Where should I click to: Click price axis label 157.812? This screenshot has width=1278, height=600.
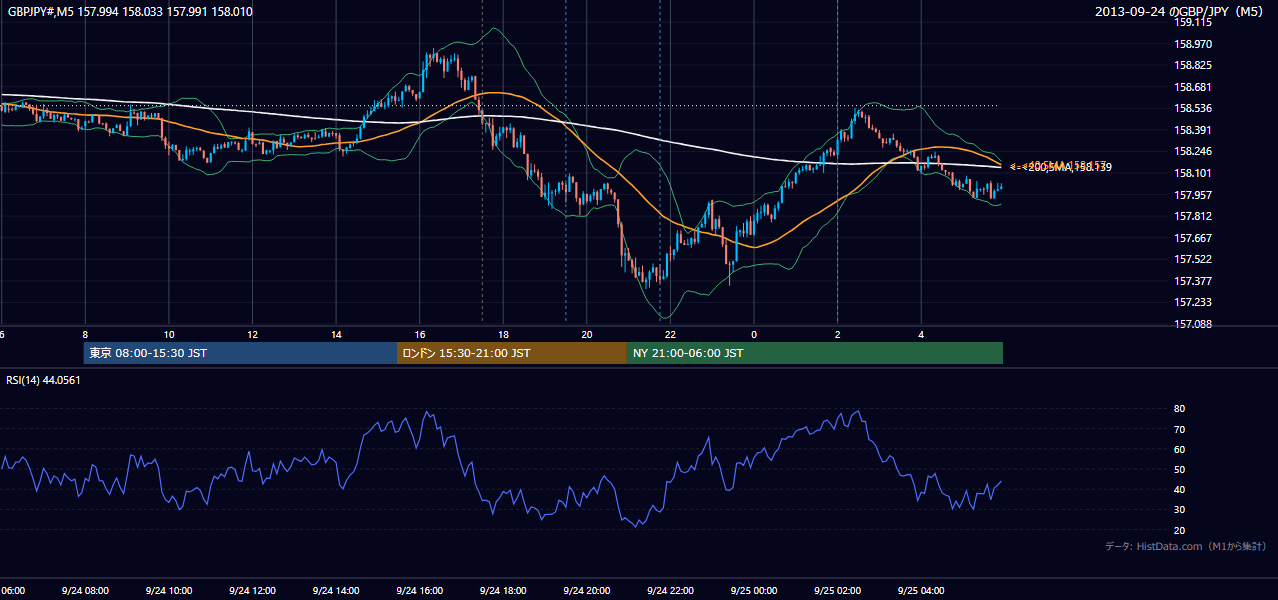[x=1194, y=216]
